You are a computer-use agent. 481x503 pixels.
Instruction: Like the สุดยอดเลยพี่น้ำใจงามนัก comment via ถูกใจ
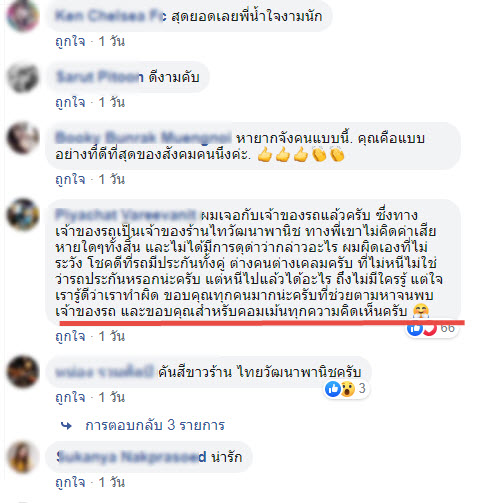[x=70, y=42]
